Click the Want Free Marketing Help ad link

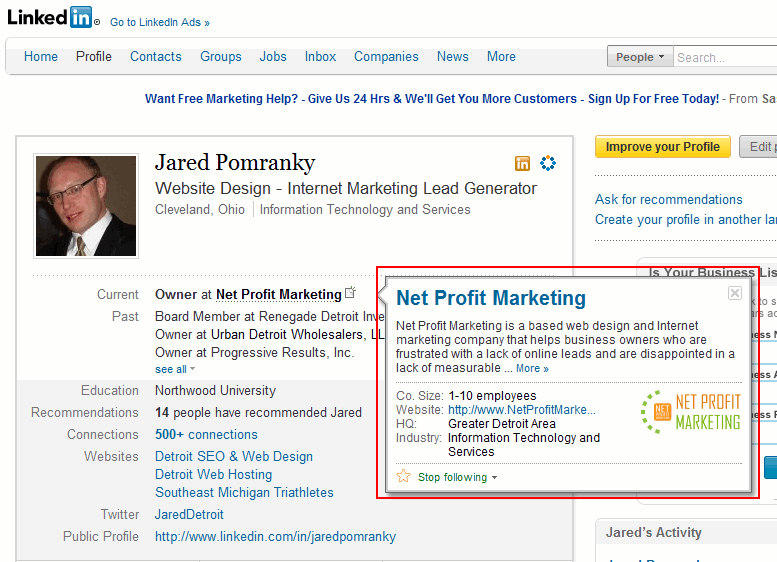click(x=432, y=99)
